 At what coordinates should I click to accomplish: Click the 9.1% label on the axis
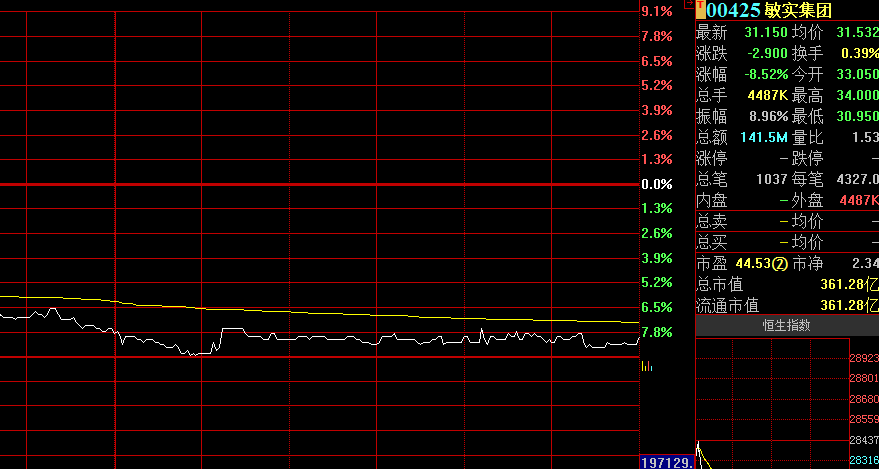tap(656, 11)
